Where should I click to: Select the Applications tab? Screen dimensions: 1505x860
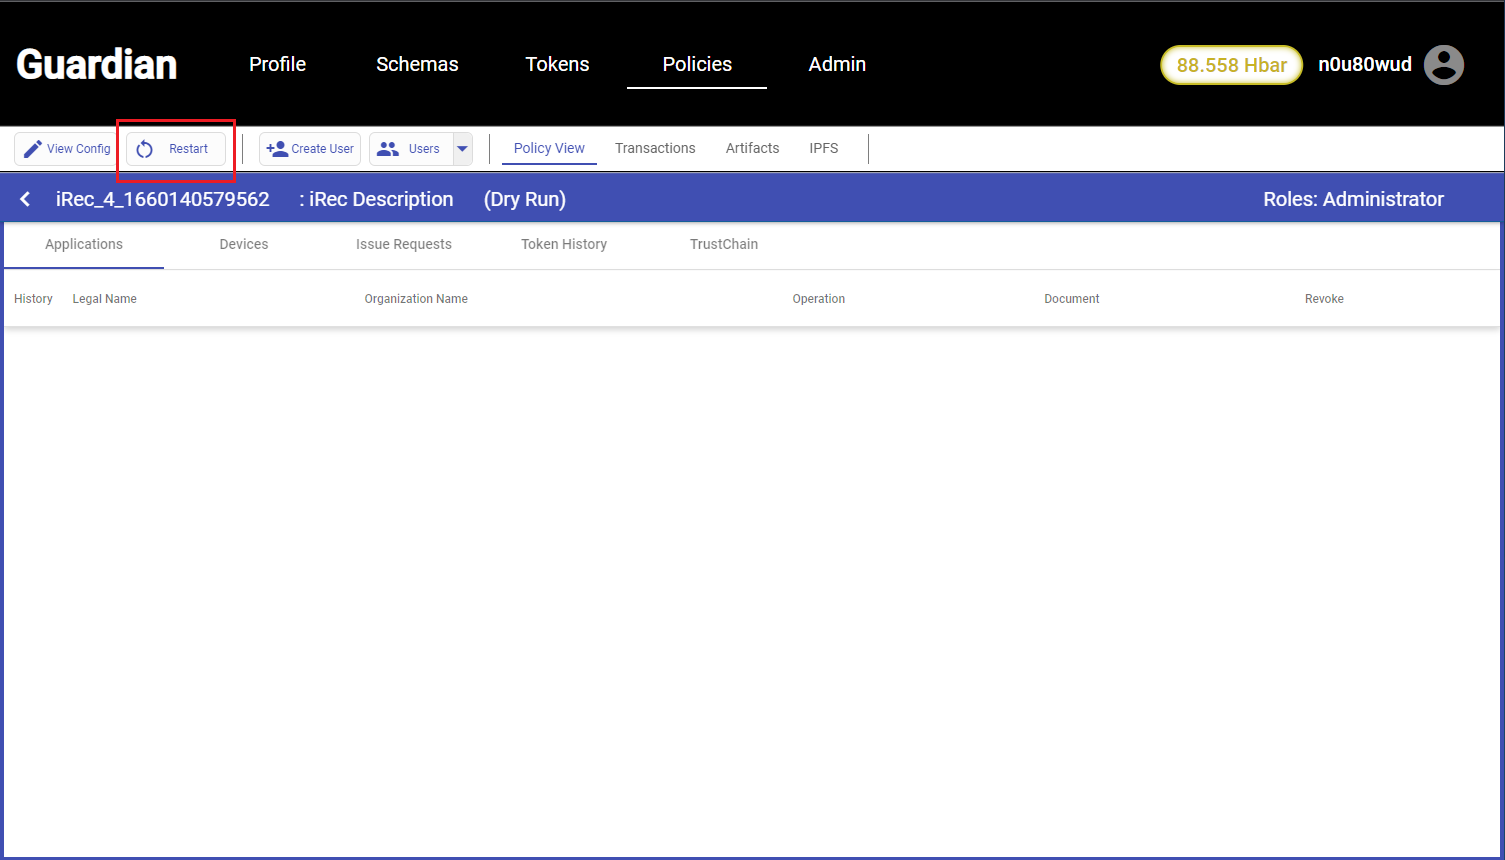pyautogui.click(x=84, y=244)
